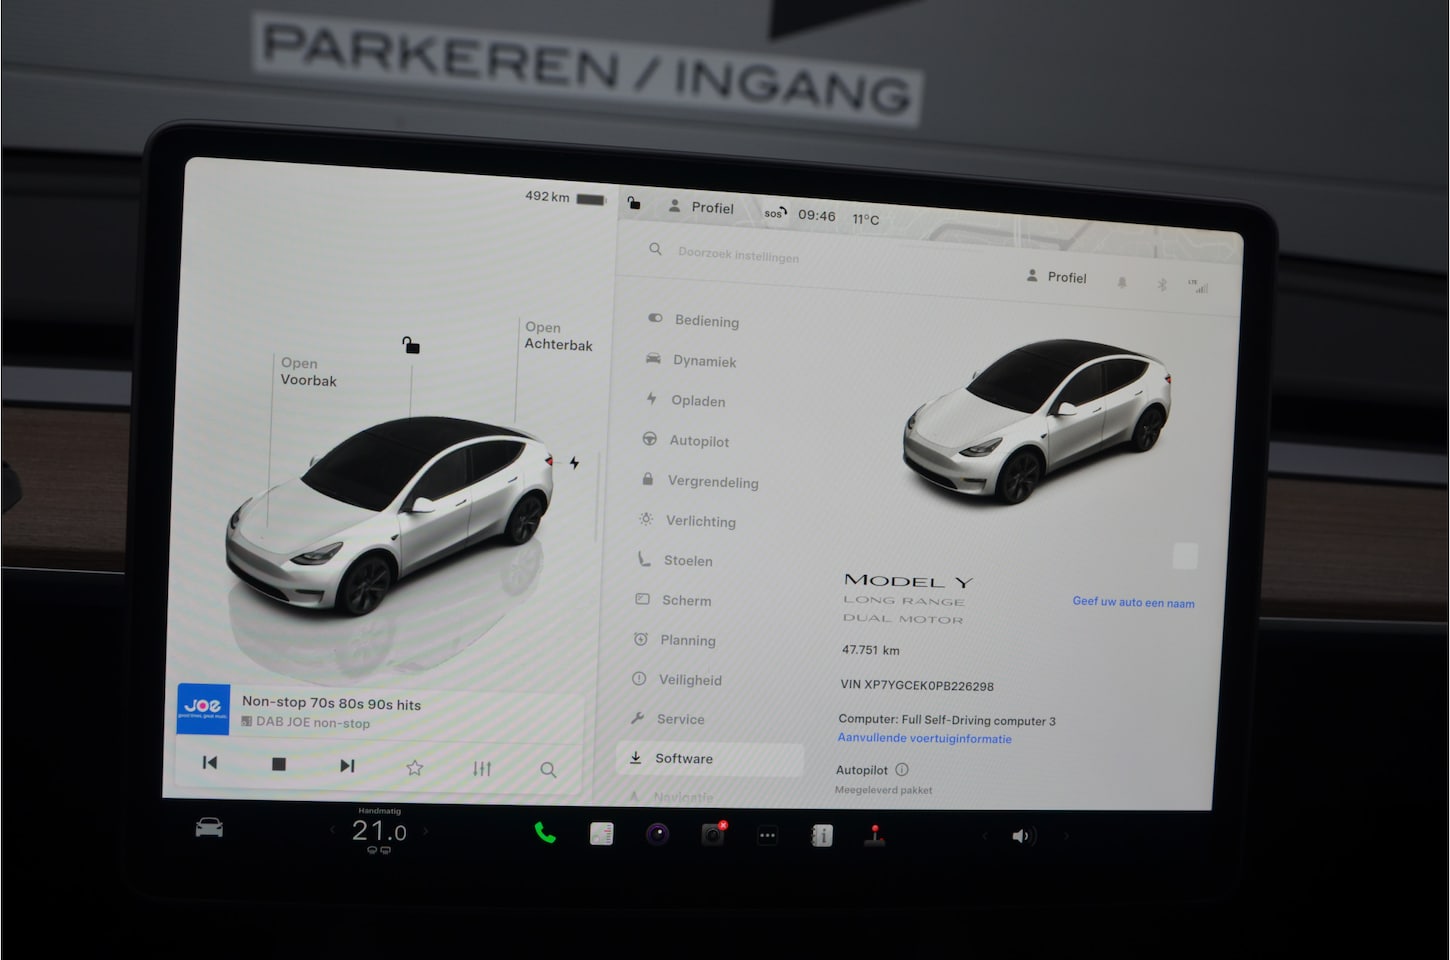Adjust the volume speaker control
The height and width of the screenshot is (960, 1450).
pos(1021,836)
